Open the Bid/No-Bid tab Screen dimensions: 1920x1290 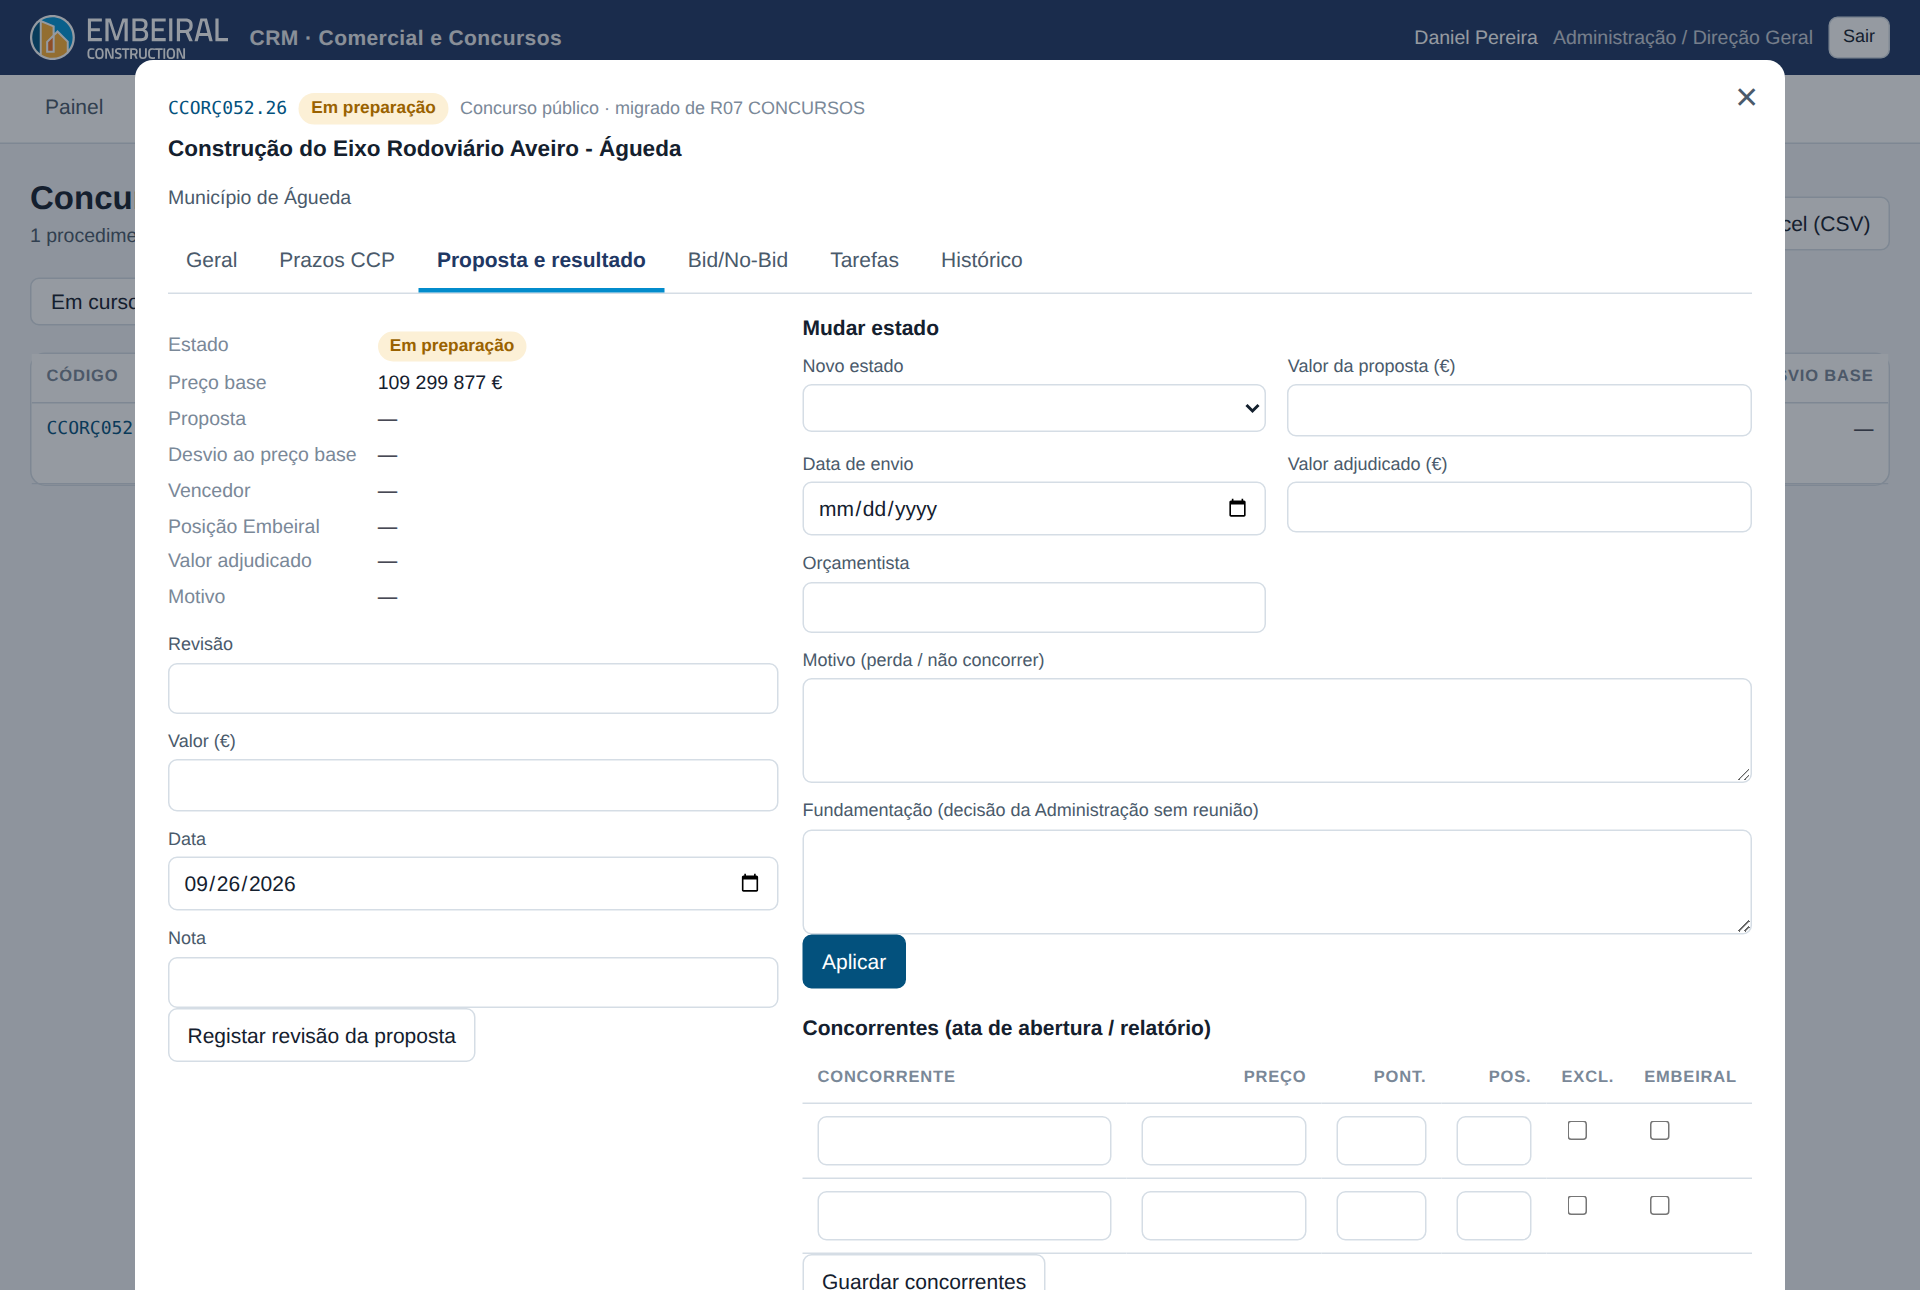pos(738,260)
